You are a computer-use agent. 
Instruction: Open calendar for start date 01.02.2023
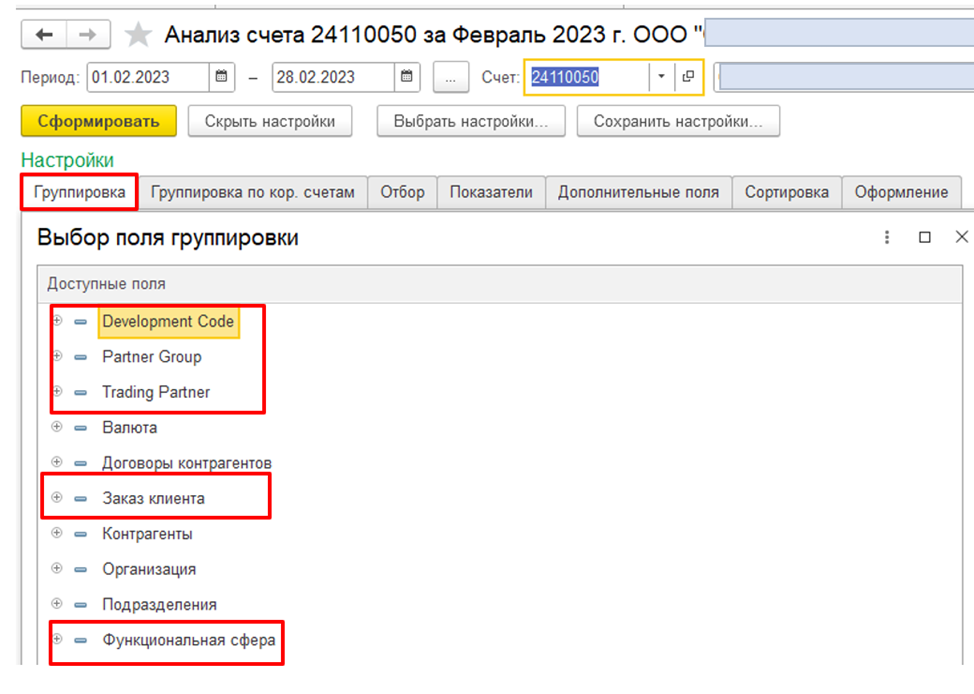click(221, 77)
